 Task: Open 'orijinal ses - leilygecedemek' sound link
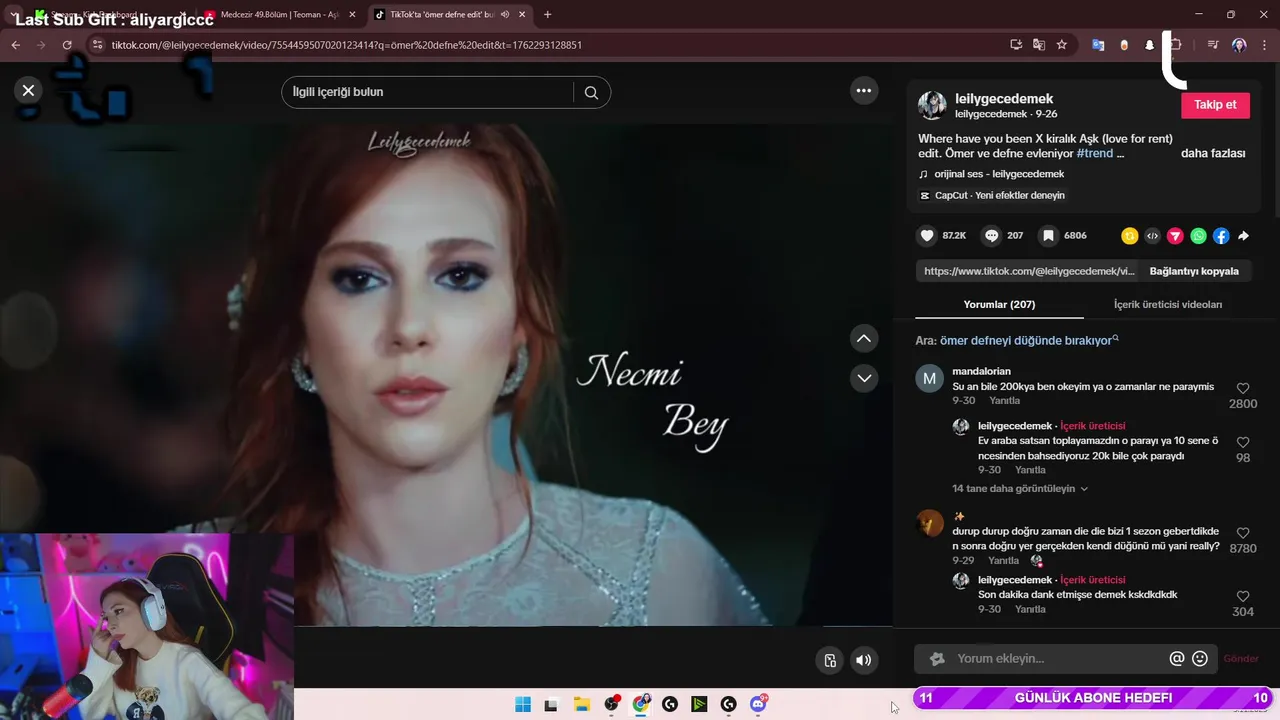[999, 174]
